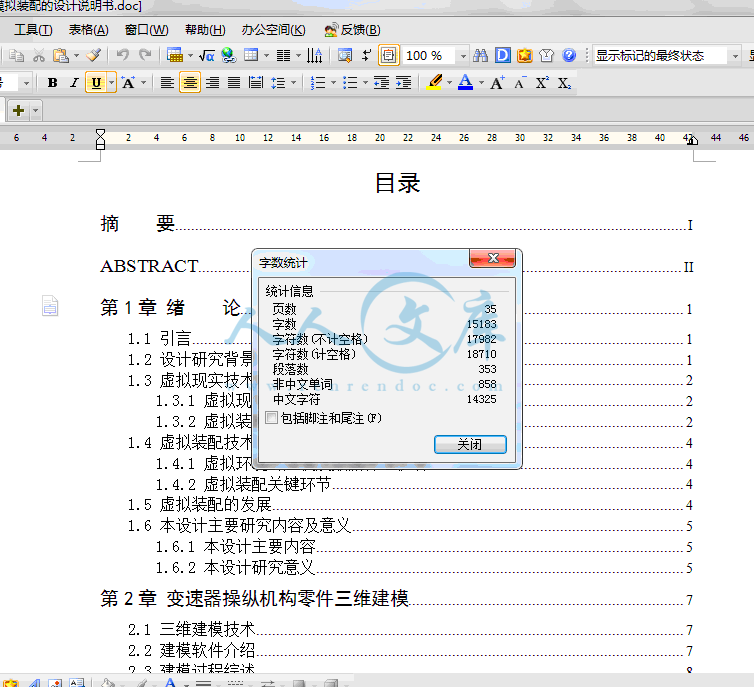Increase font size with A+ icon
754x687 pixels.
tap(497, 83)
